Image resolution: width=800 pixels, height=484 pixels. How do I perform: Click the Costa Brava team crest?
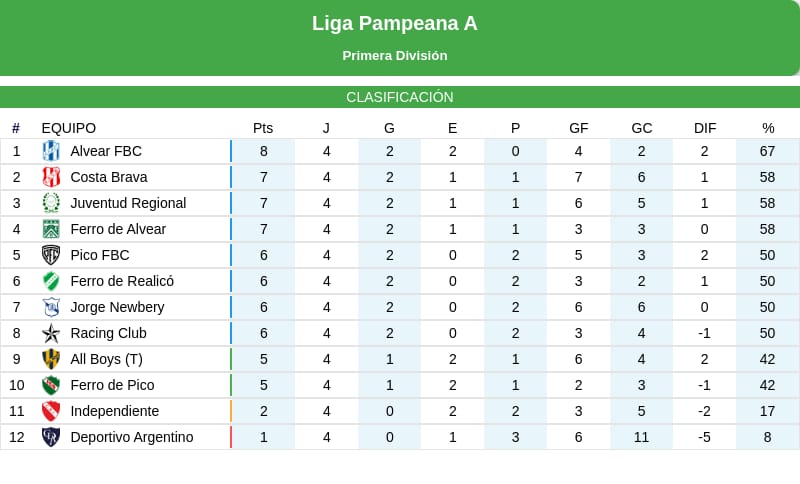pos(51,177)
